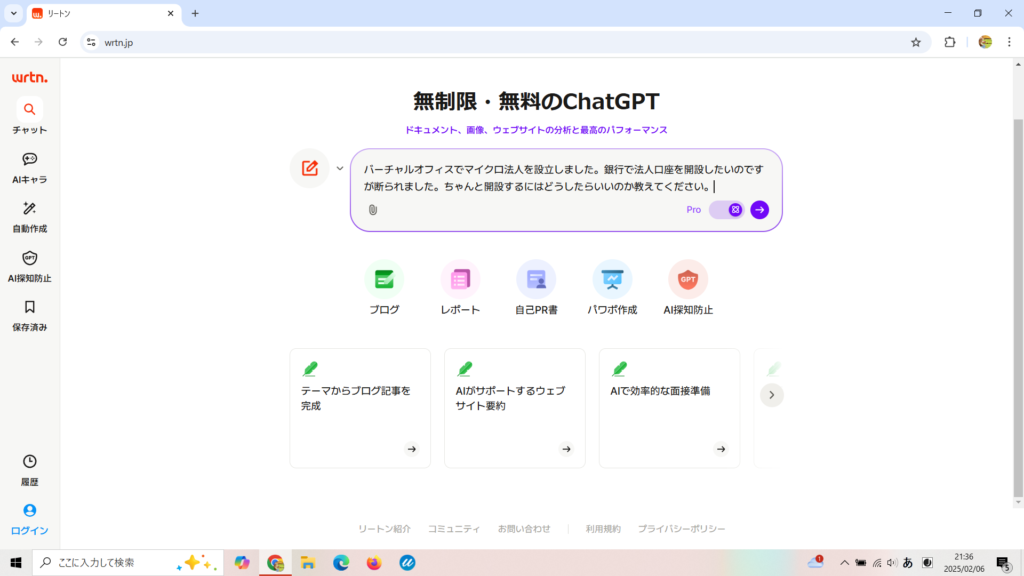Expand the dropdown chevron beside new chat

tap(340, 168)
